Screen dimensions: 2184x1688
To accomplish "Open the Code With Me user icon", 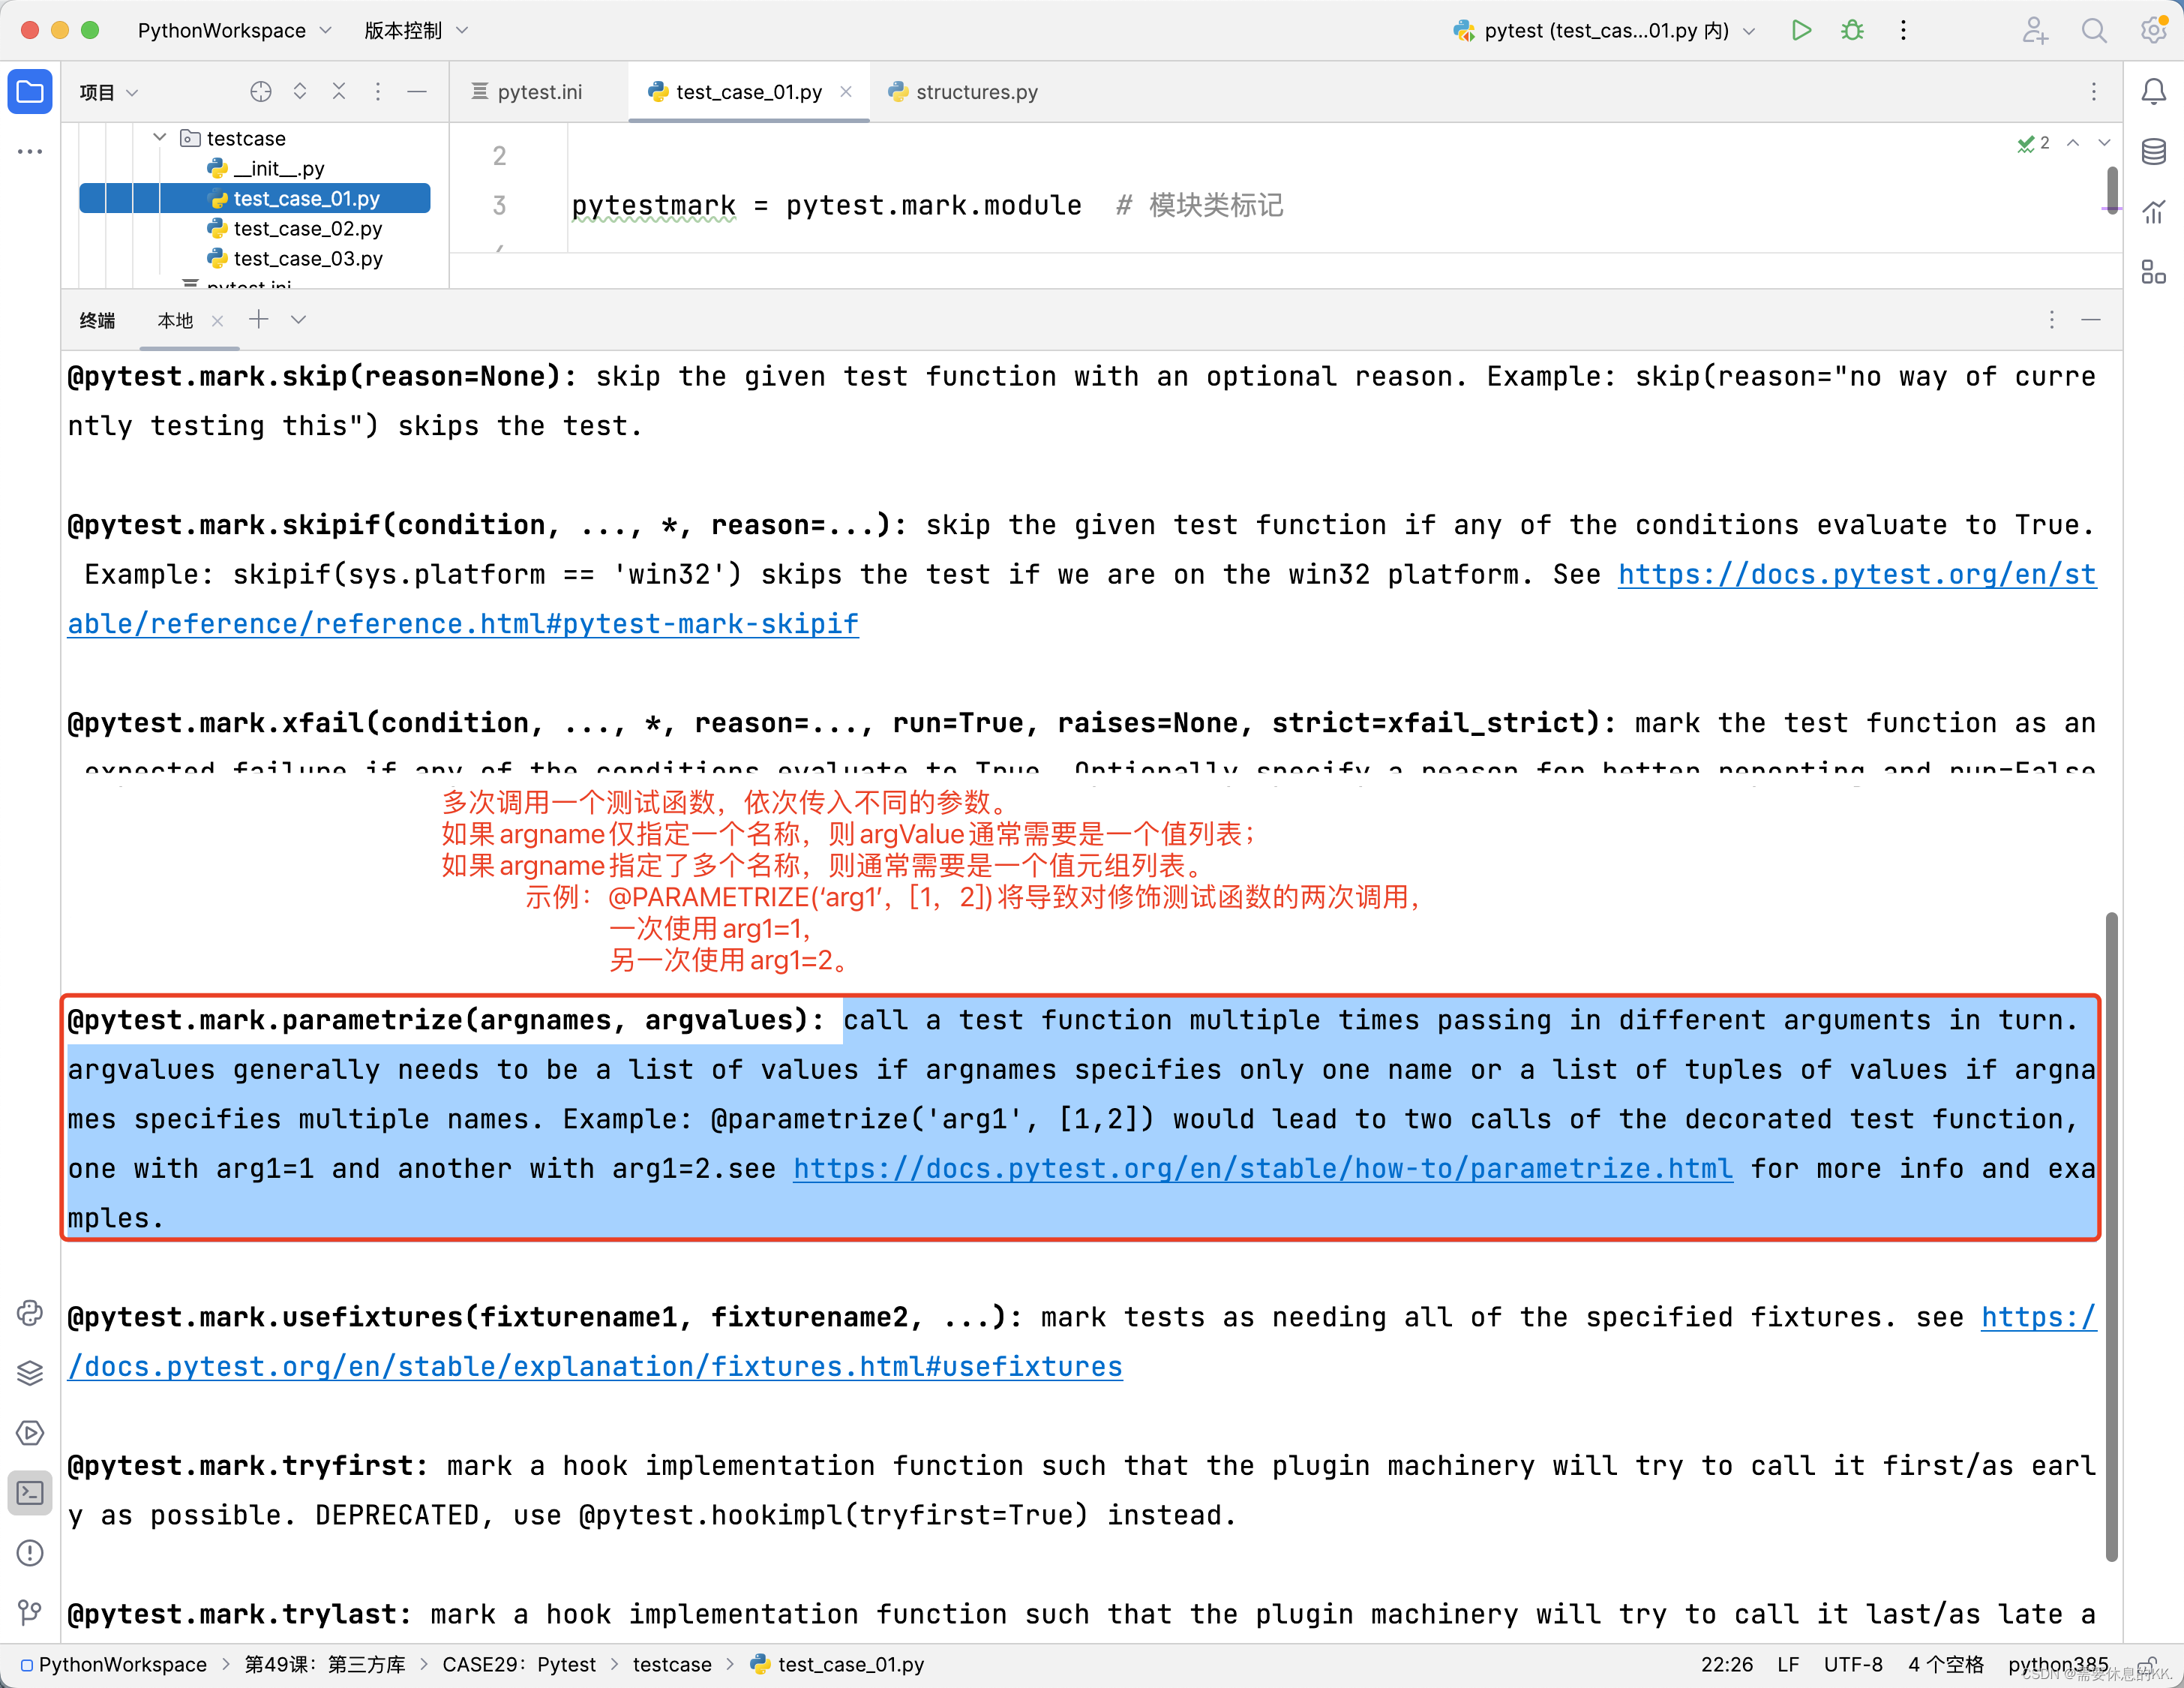I will tap(2035, 30).
